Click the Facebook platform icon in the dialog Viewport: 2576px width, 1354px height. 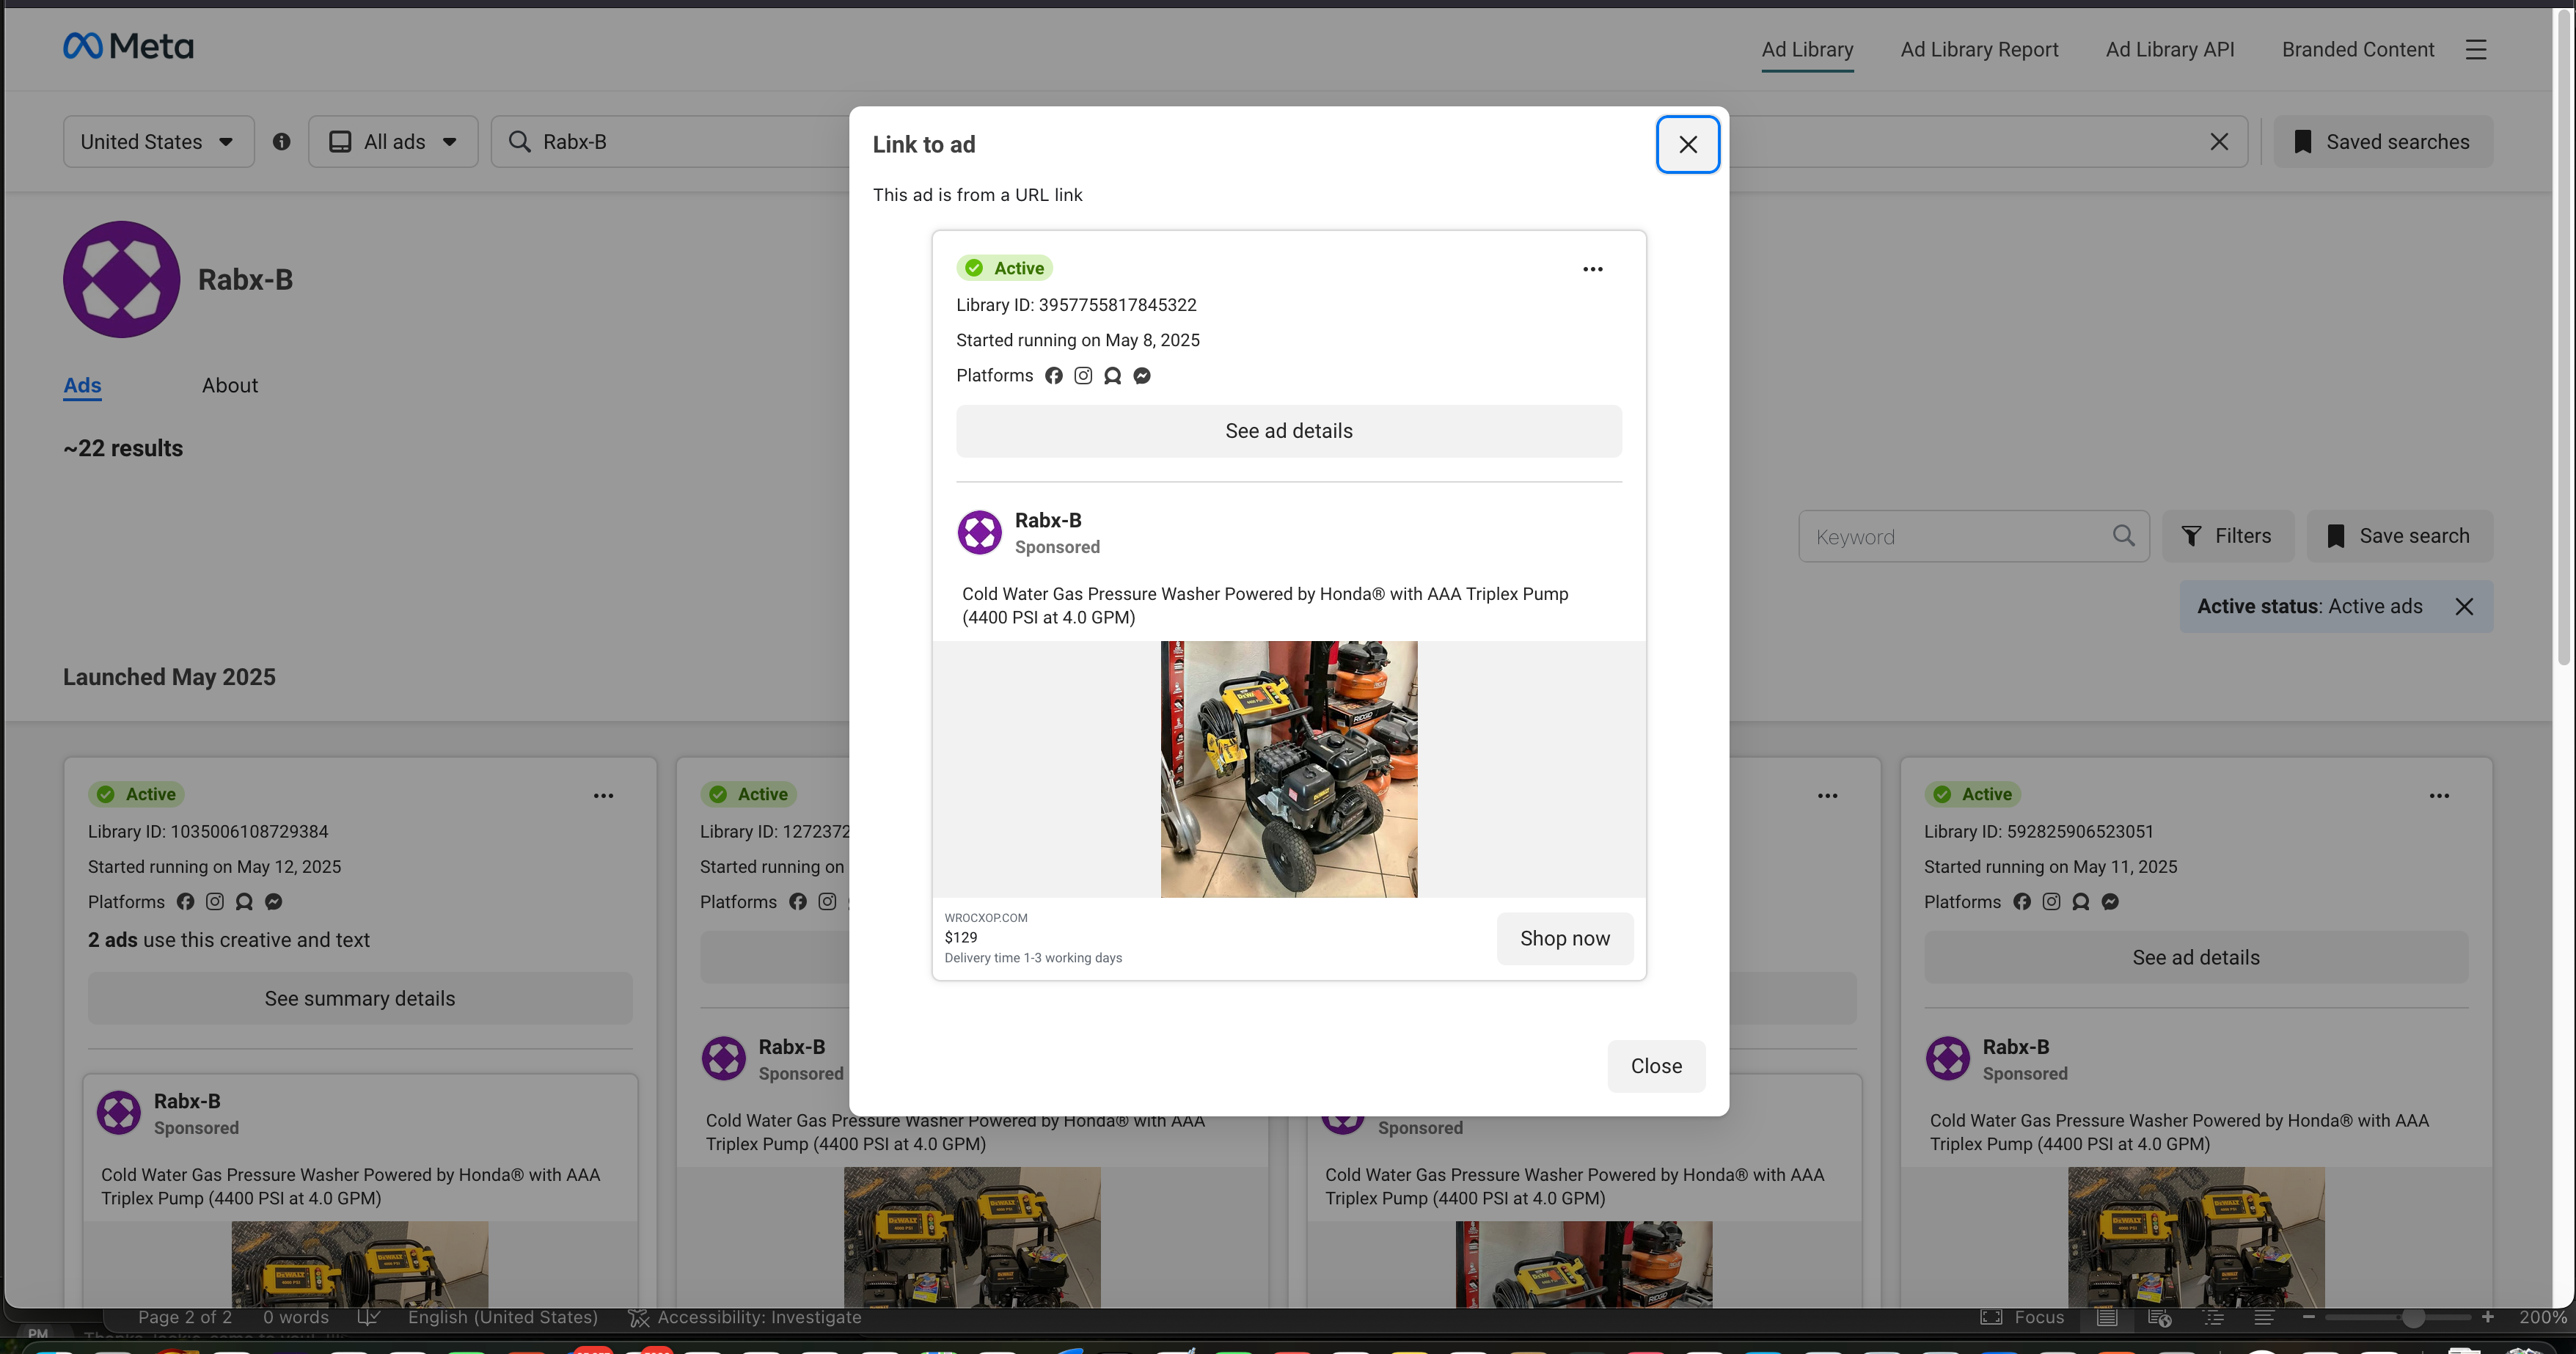pyautogui.click(x=1053, y=375)
